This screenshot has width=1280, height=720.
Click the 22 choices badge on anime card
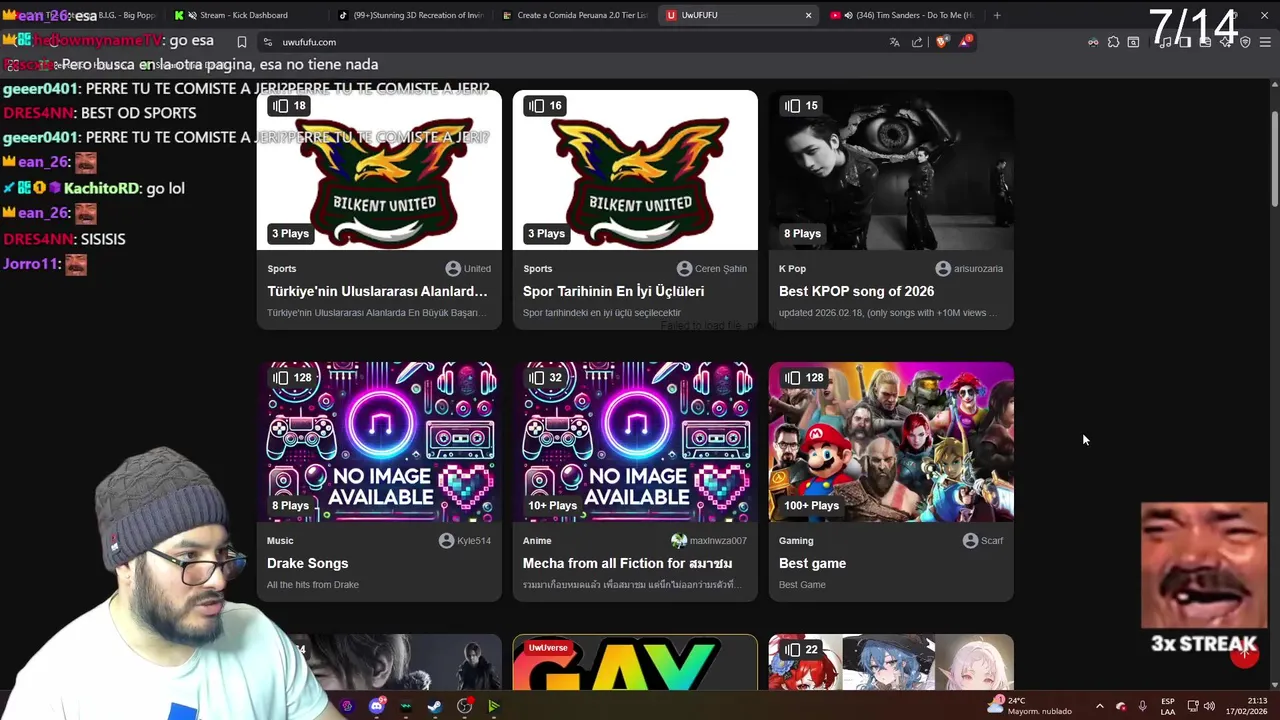coord(801,649)
